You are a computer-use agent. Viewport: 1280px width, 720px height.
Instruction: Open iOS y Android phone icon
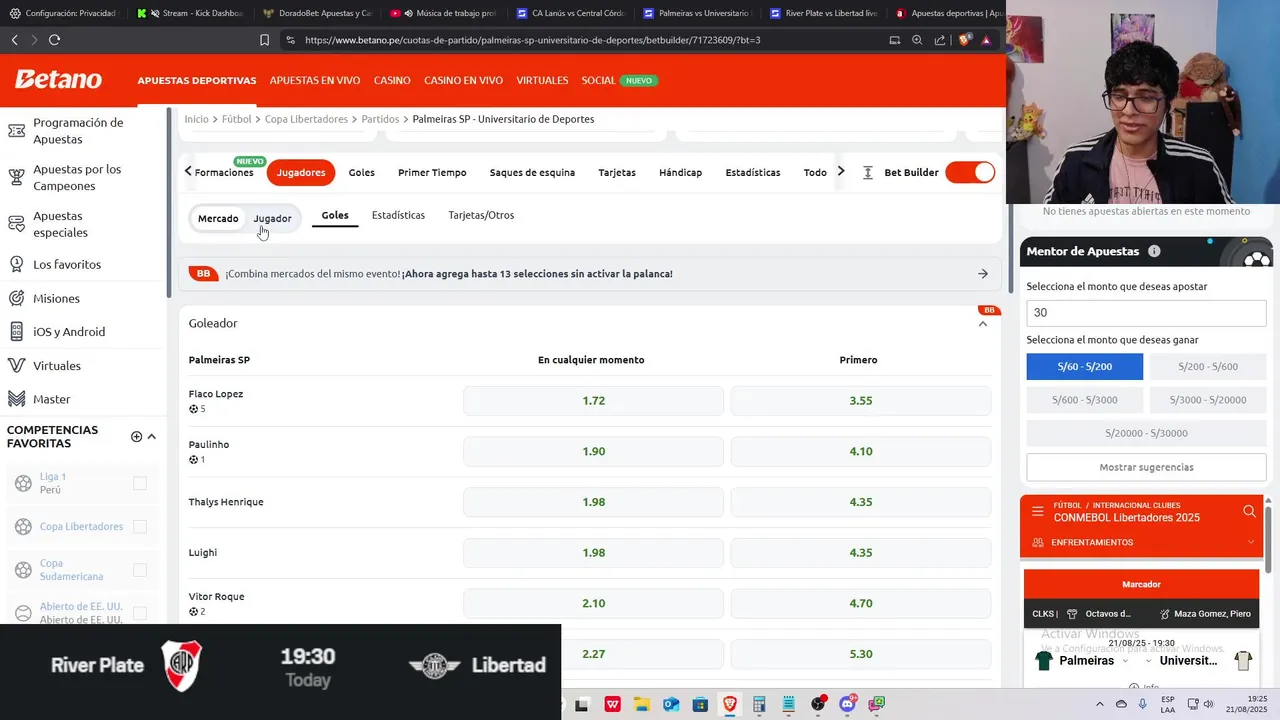pos(16,331)
